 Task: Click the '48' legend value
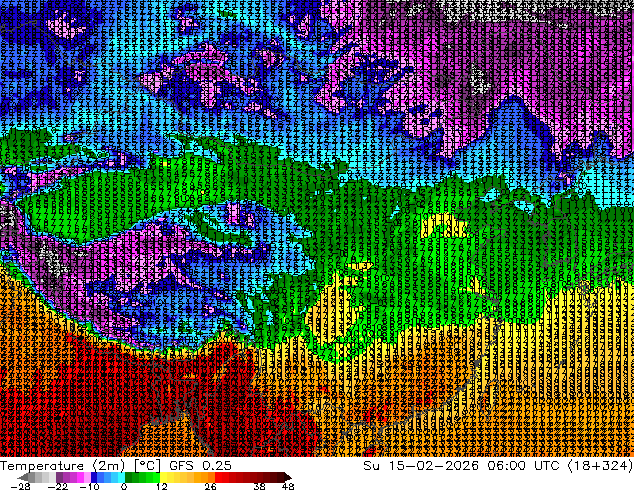288,486
